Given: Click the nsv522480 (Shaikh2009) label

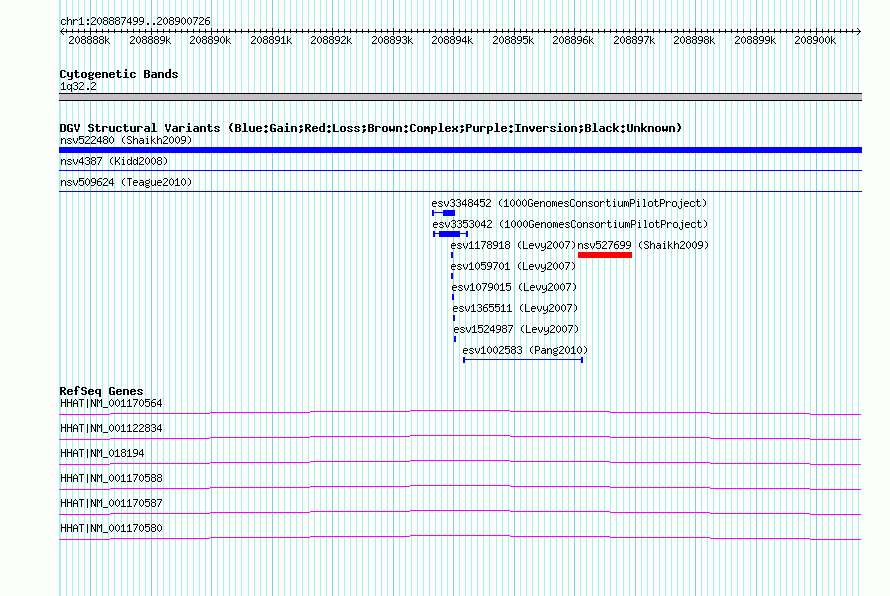Looking at the screenshot, I should (x=126, y=140).
